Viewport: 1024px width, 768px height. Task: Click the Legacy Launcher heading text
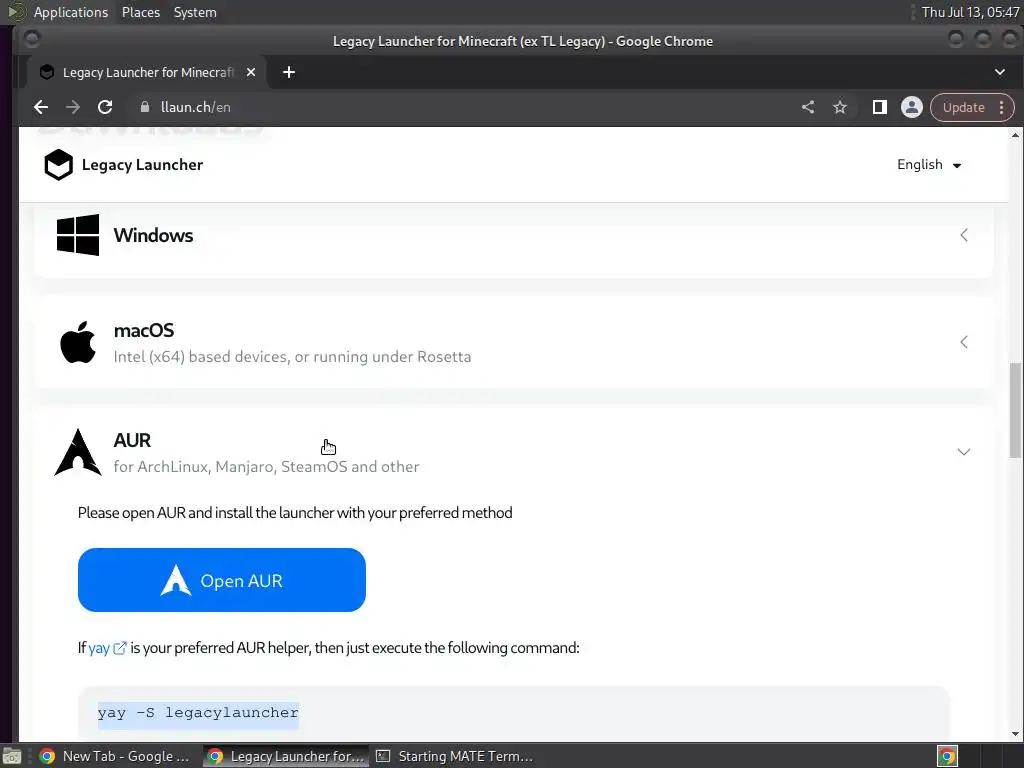point(142,165)
